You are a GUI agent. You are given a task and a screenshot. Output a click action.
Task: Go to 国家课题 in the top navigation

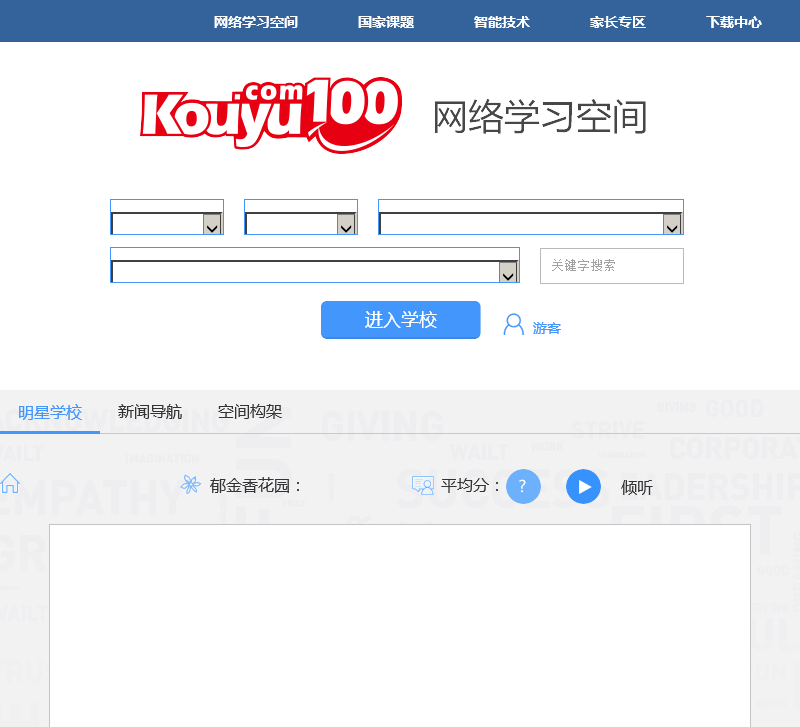[385, 22]
